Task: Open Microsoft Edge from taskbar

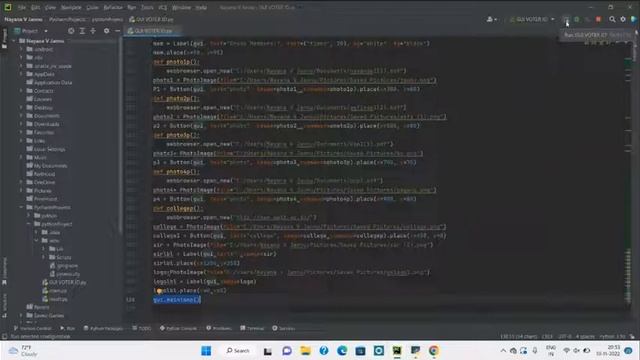Action: [342, 351]
